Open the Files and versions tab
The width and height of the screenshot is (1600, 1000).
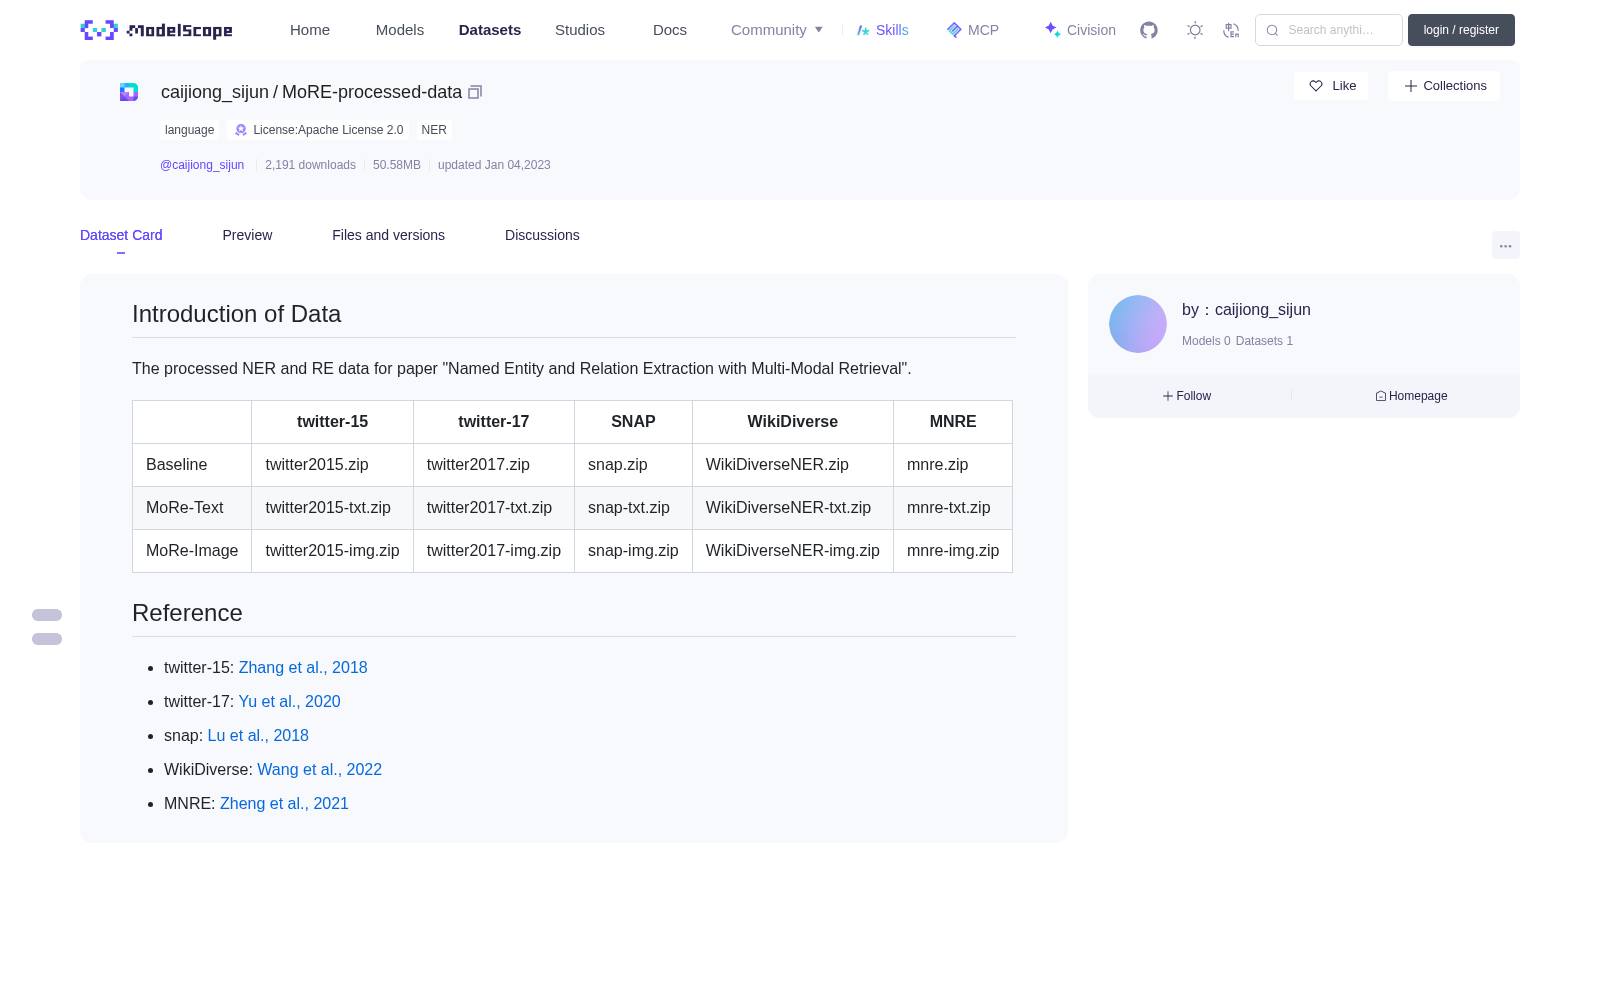point(388,235)
